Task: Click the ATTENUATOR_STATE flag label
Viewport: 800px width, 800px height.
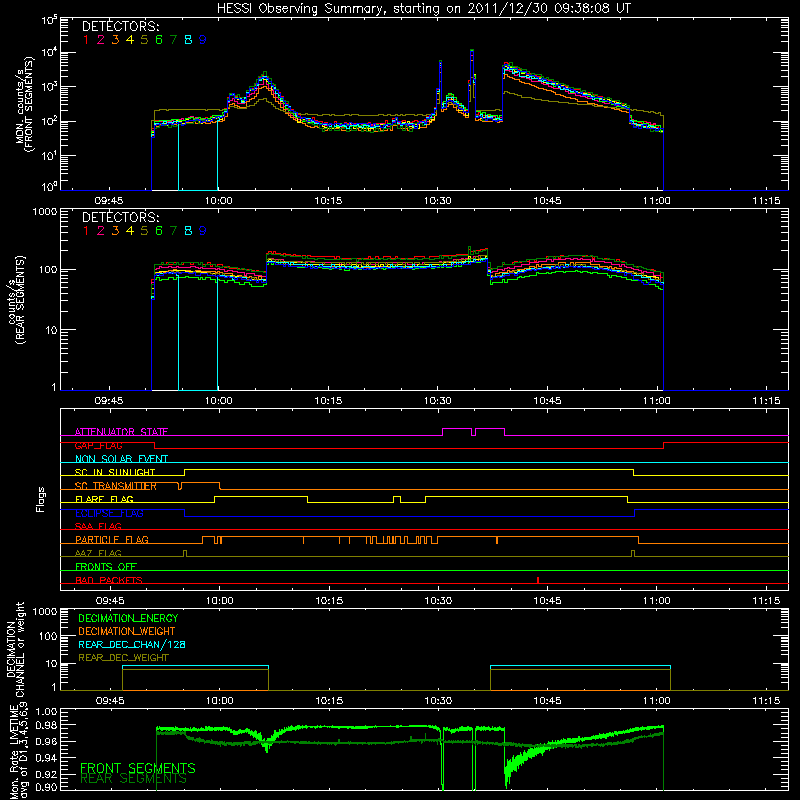Action: point(121,432)
